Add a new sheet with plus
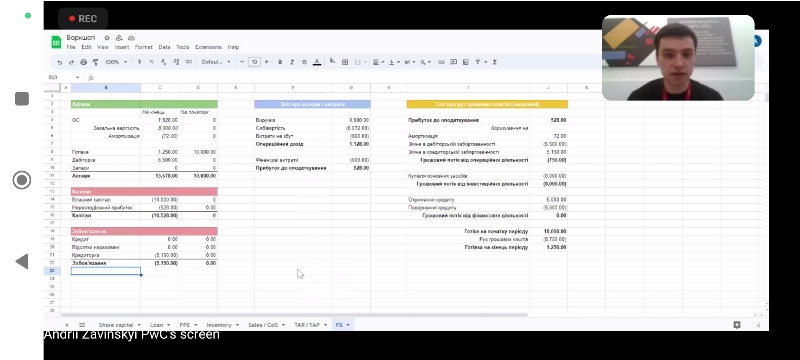The width and height of the screenshot is (800, 360). click(66, 325)
